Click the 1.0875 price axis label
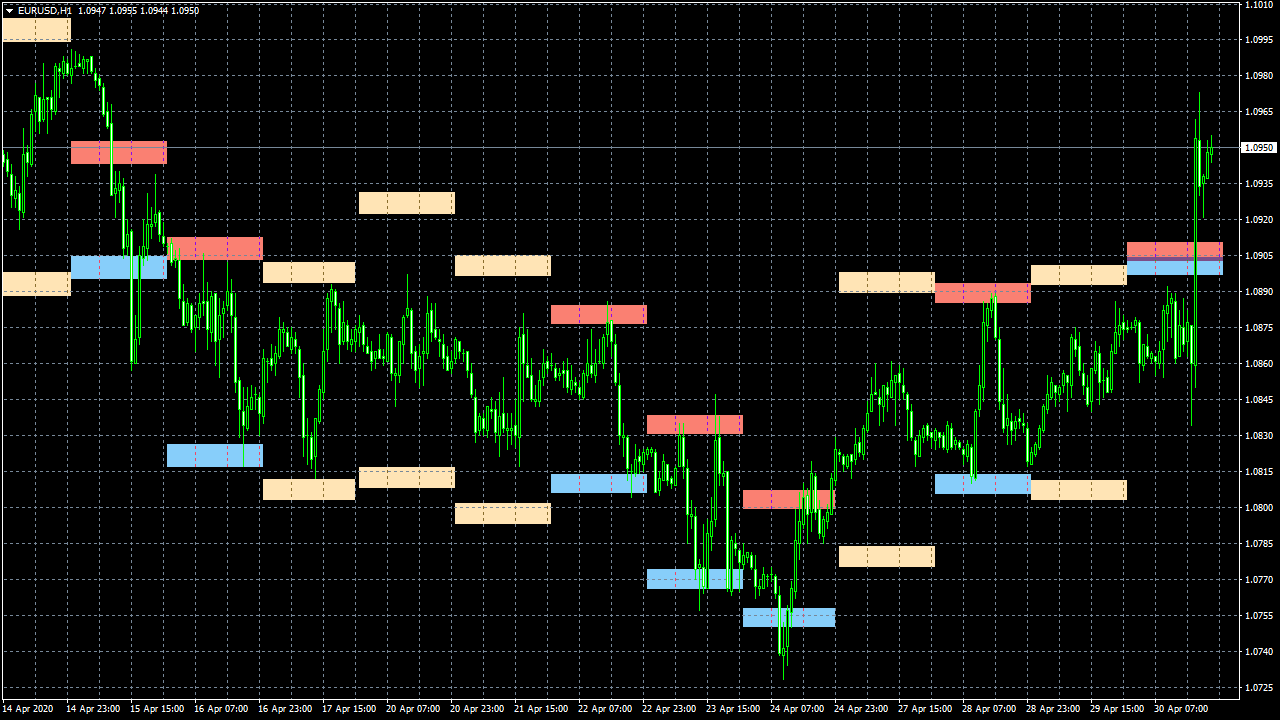Image resolution: width=1280 pixels, height=720 pixels. (x=1258, y=328)
